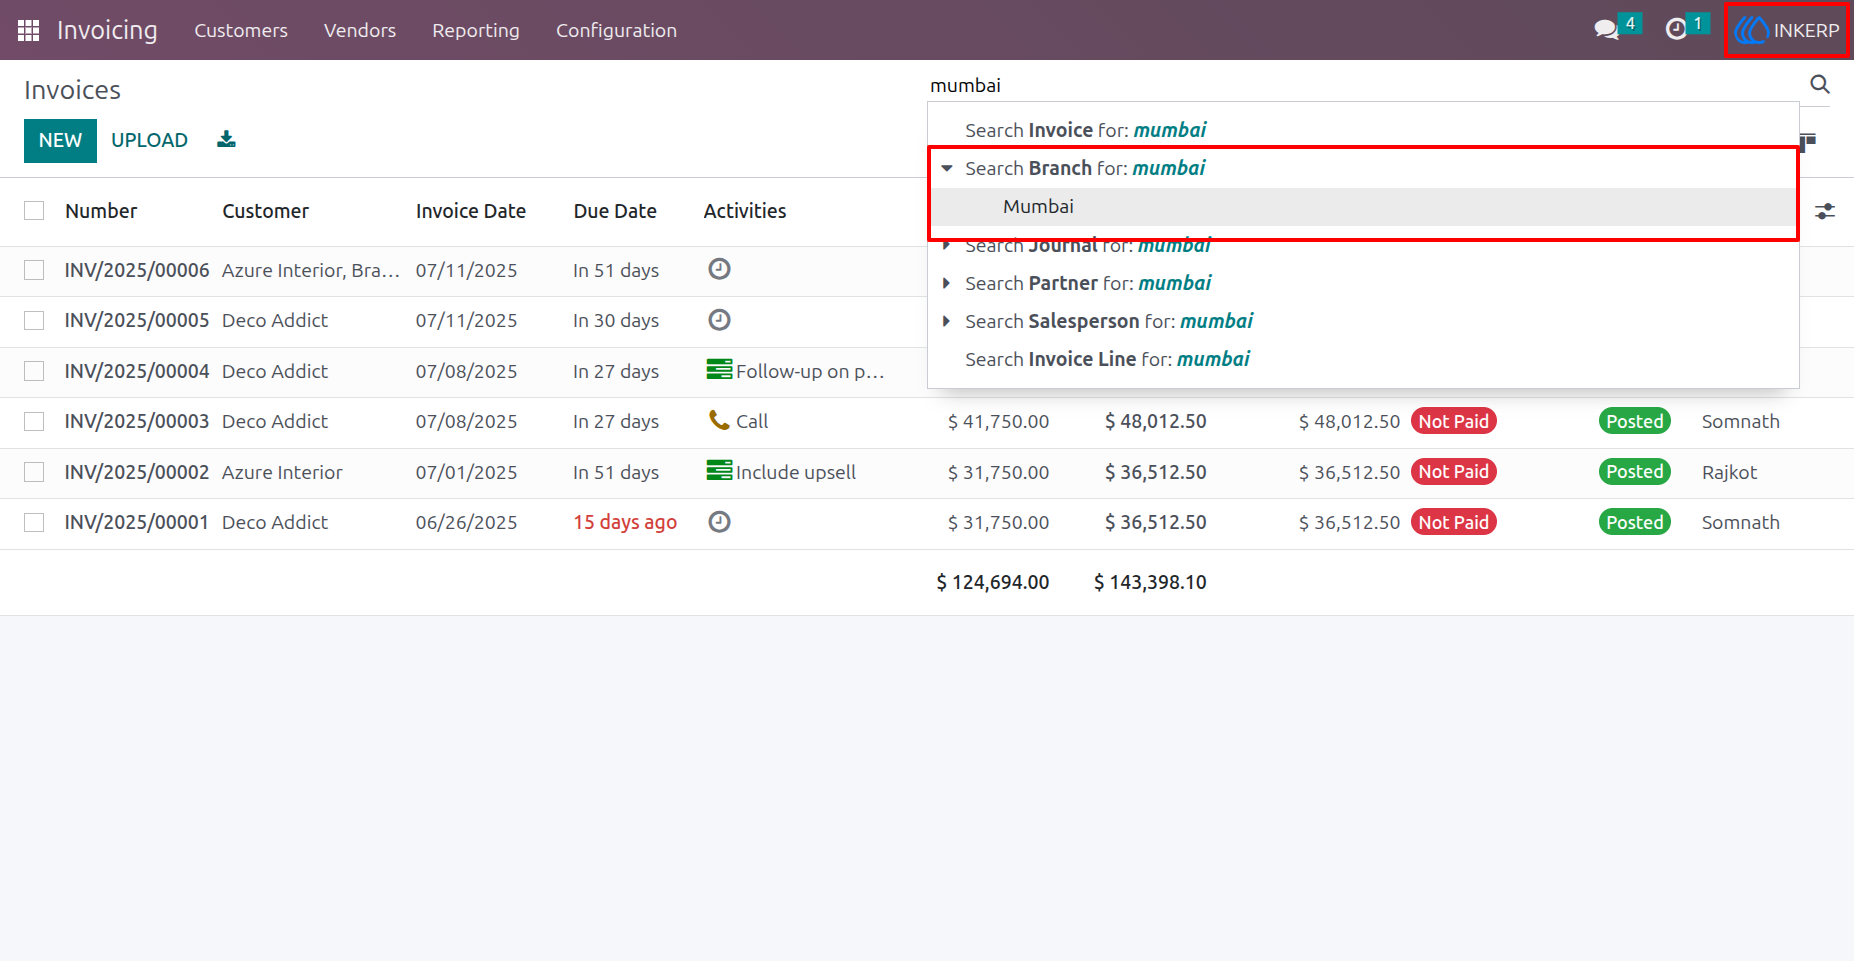
Task: Open optional columns settings icon
Action: click(1825, 211)
